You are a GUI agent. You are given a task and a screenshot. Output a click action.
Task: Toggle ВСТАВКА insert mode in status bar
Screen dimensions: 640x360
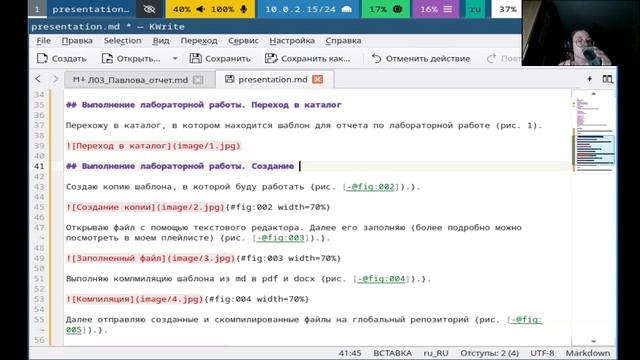(x=392, y=353)
